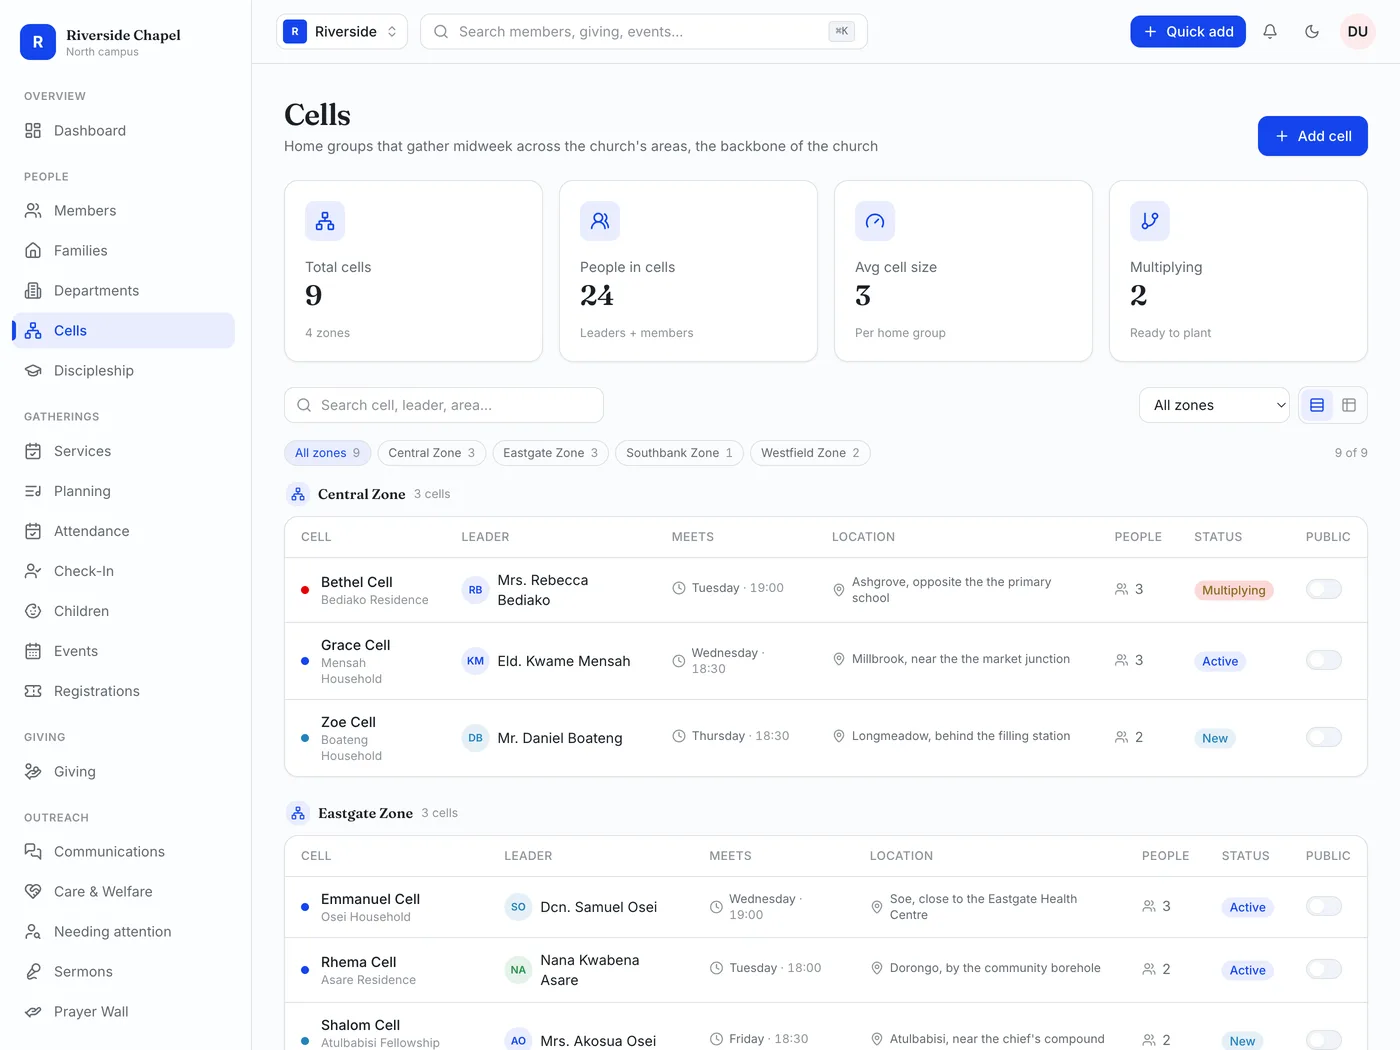Viewport: 1400px width, 1050px height.
Task: Click the People in cells card icon
Action: pos(600,221)
